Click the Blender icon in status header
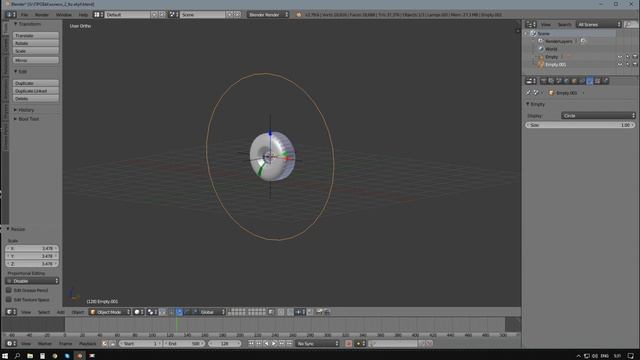Viewport: 640px width, 360px height. (299, 15)
